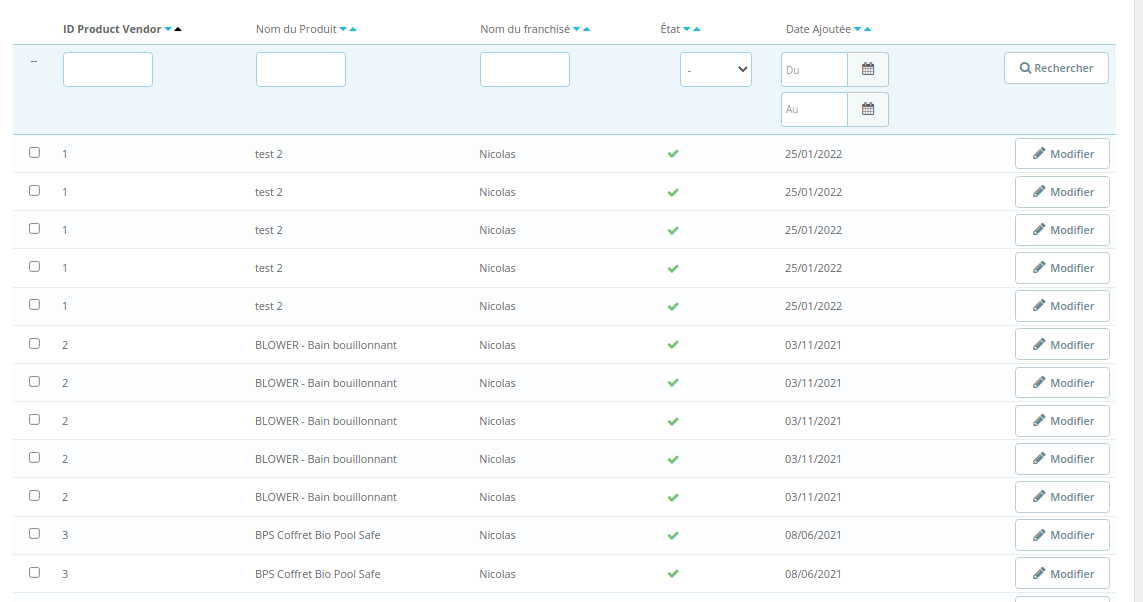Click the Rechercher search button
Screen dimensions: 1143x602
pos(1056,68)
